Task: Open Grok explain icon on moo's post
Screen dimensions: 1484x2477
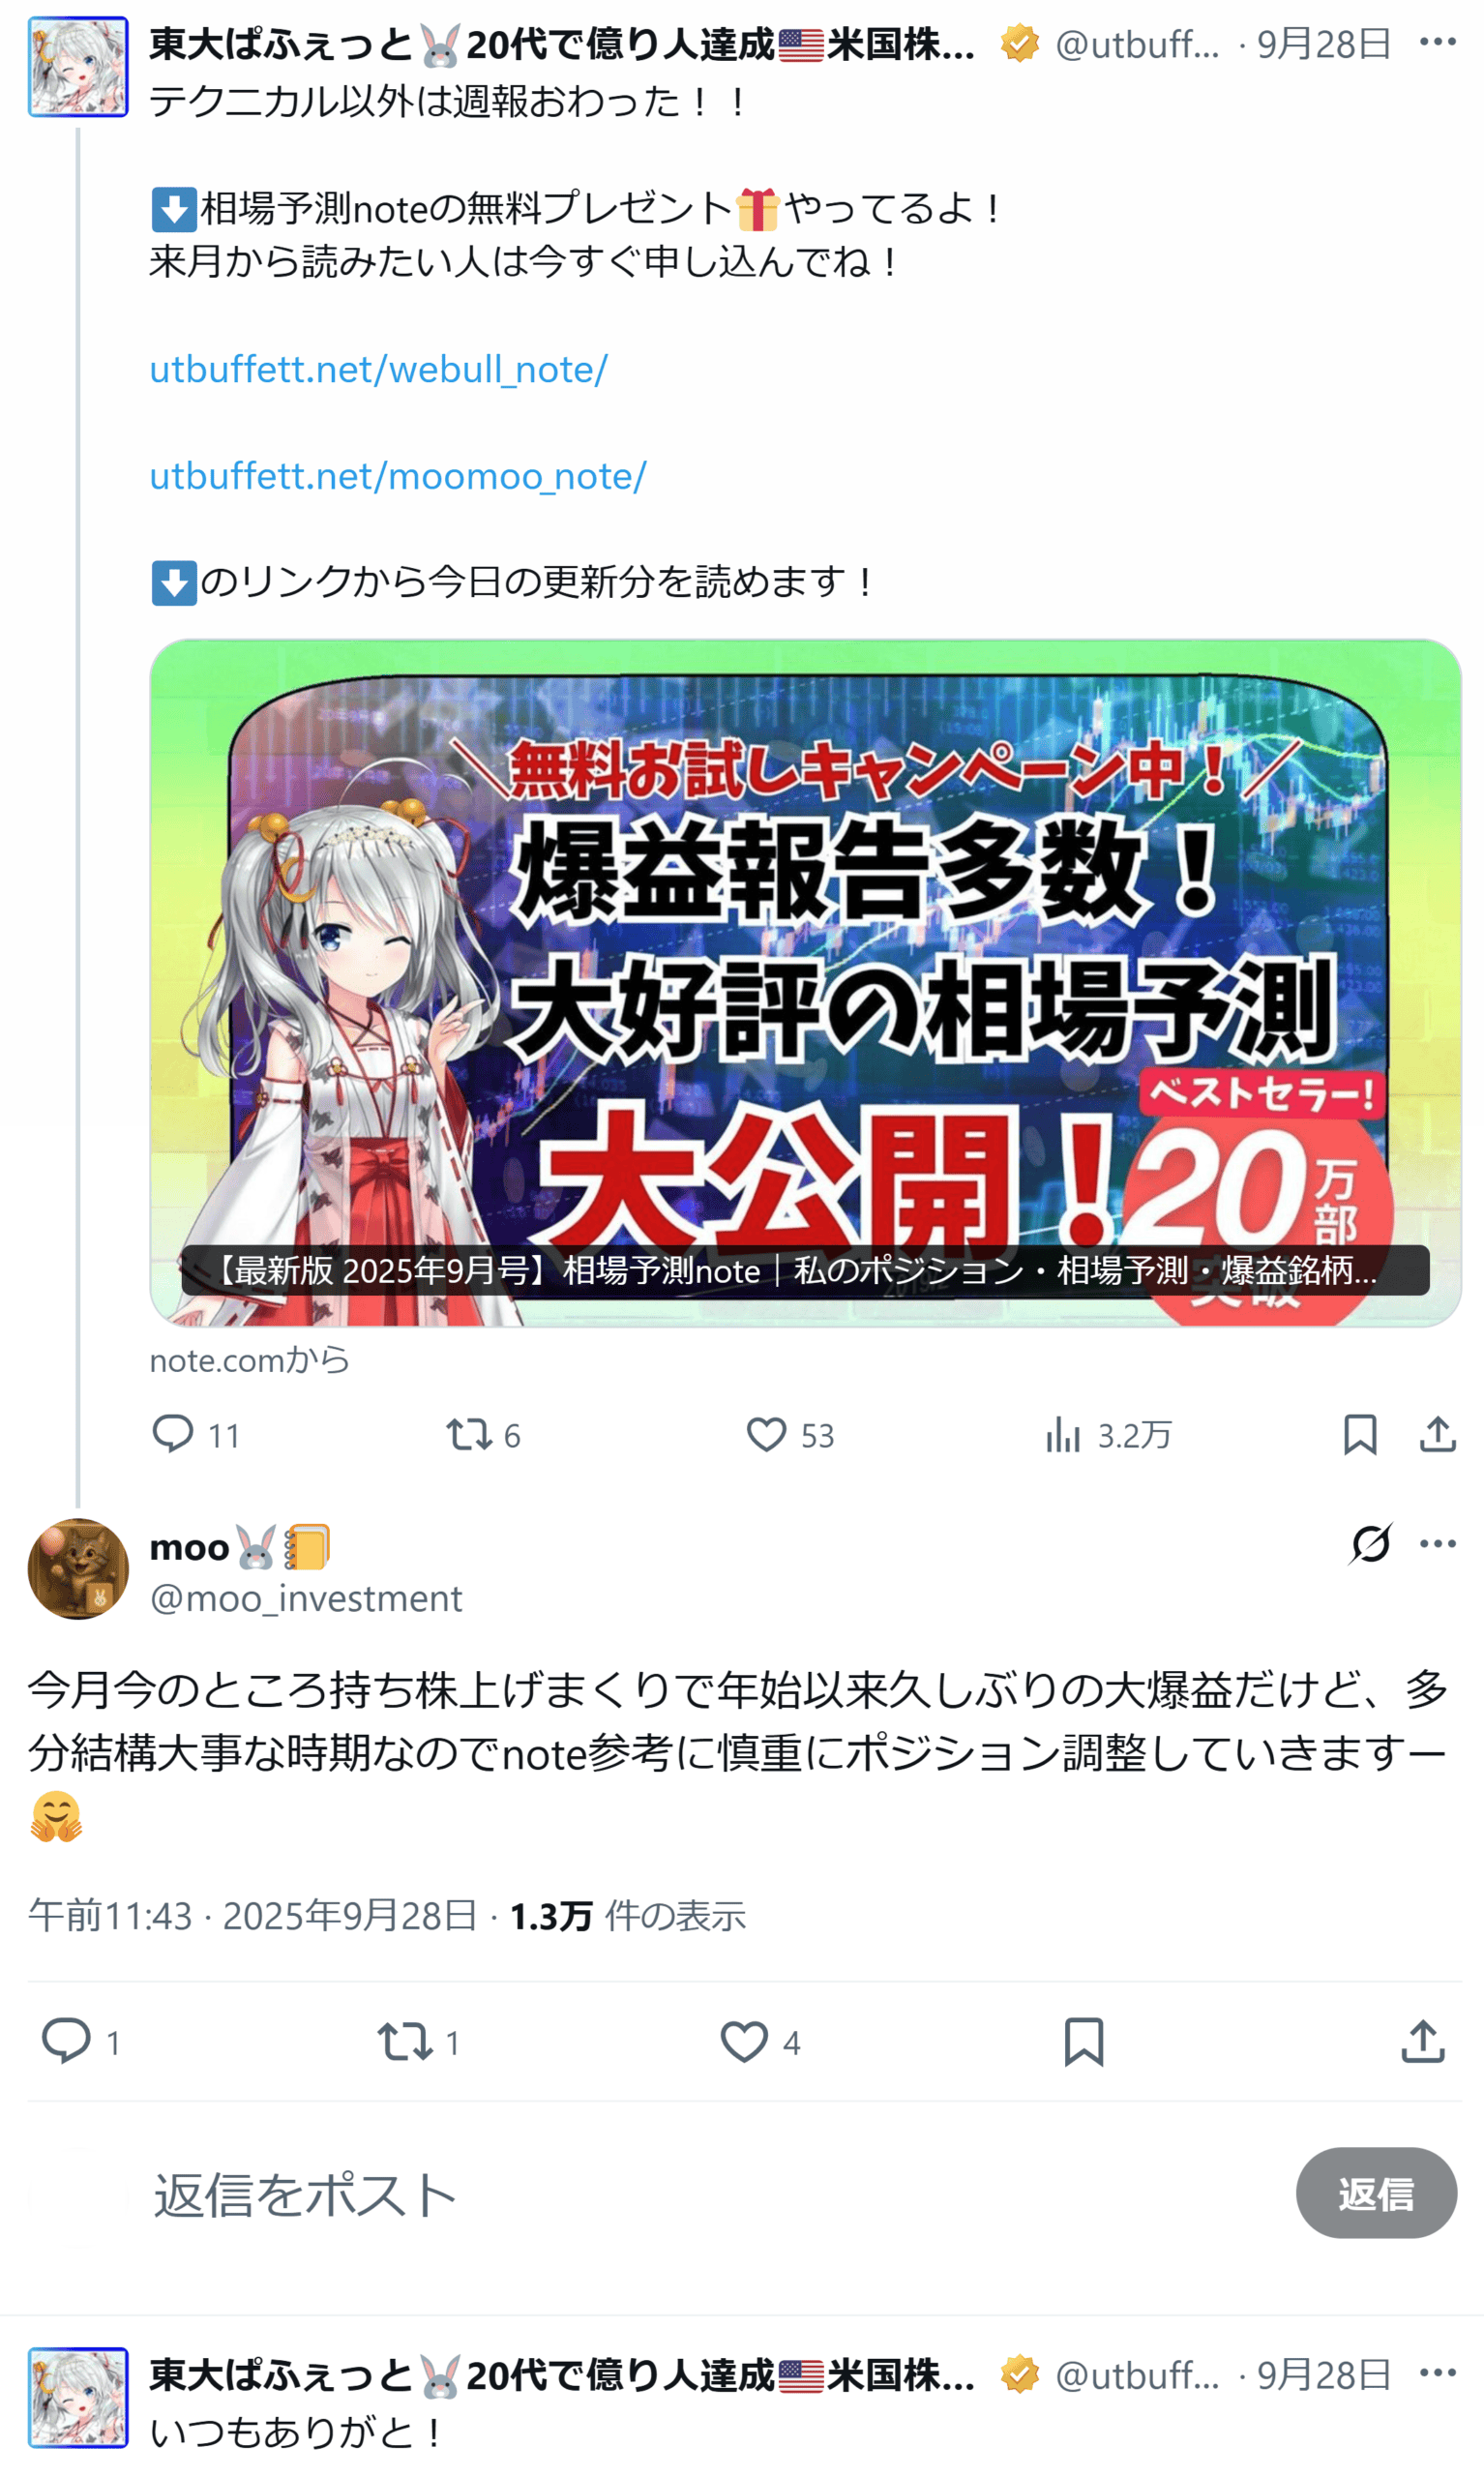Action: point(1370,1543)
